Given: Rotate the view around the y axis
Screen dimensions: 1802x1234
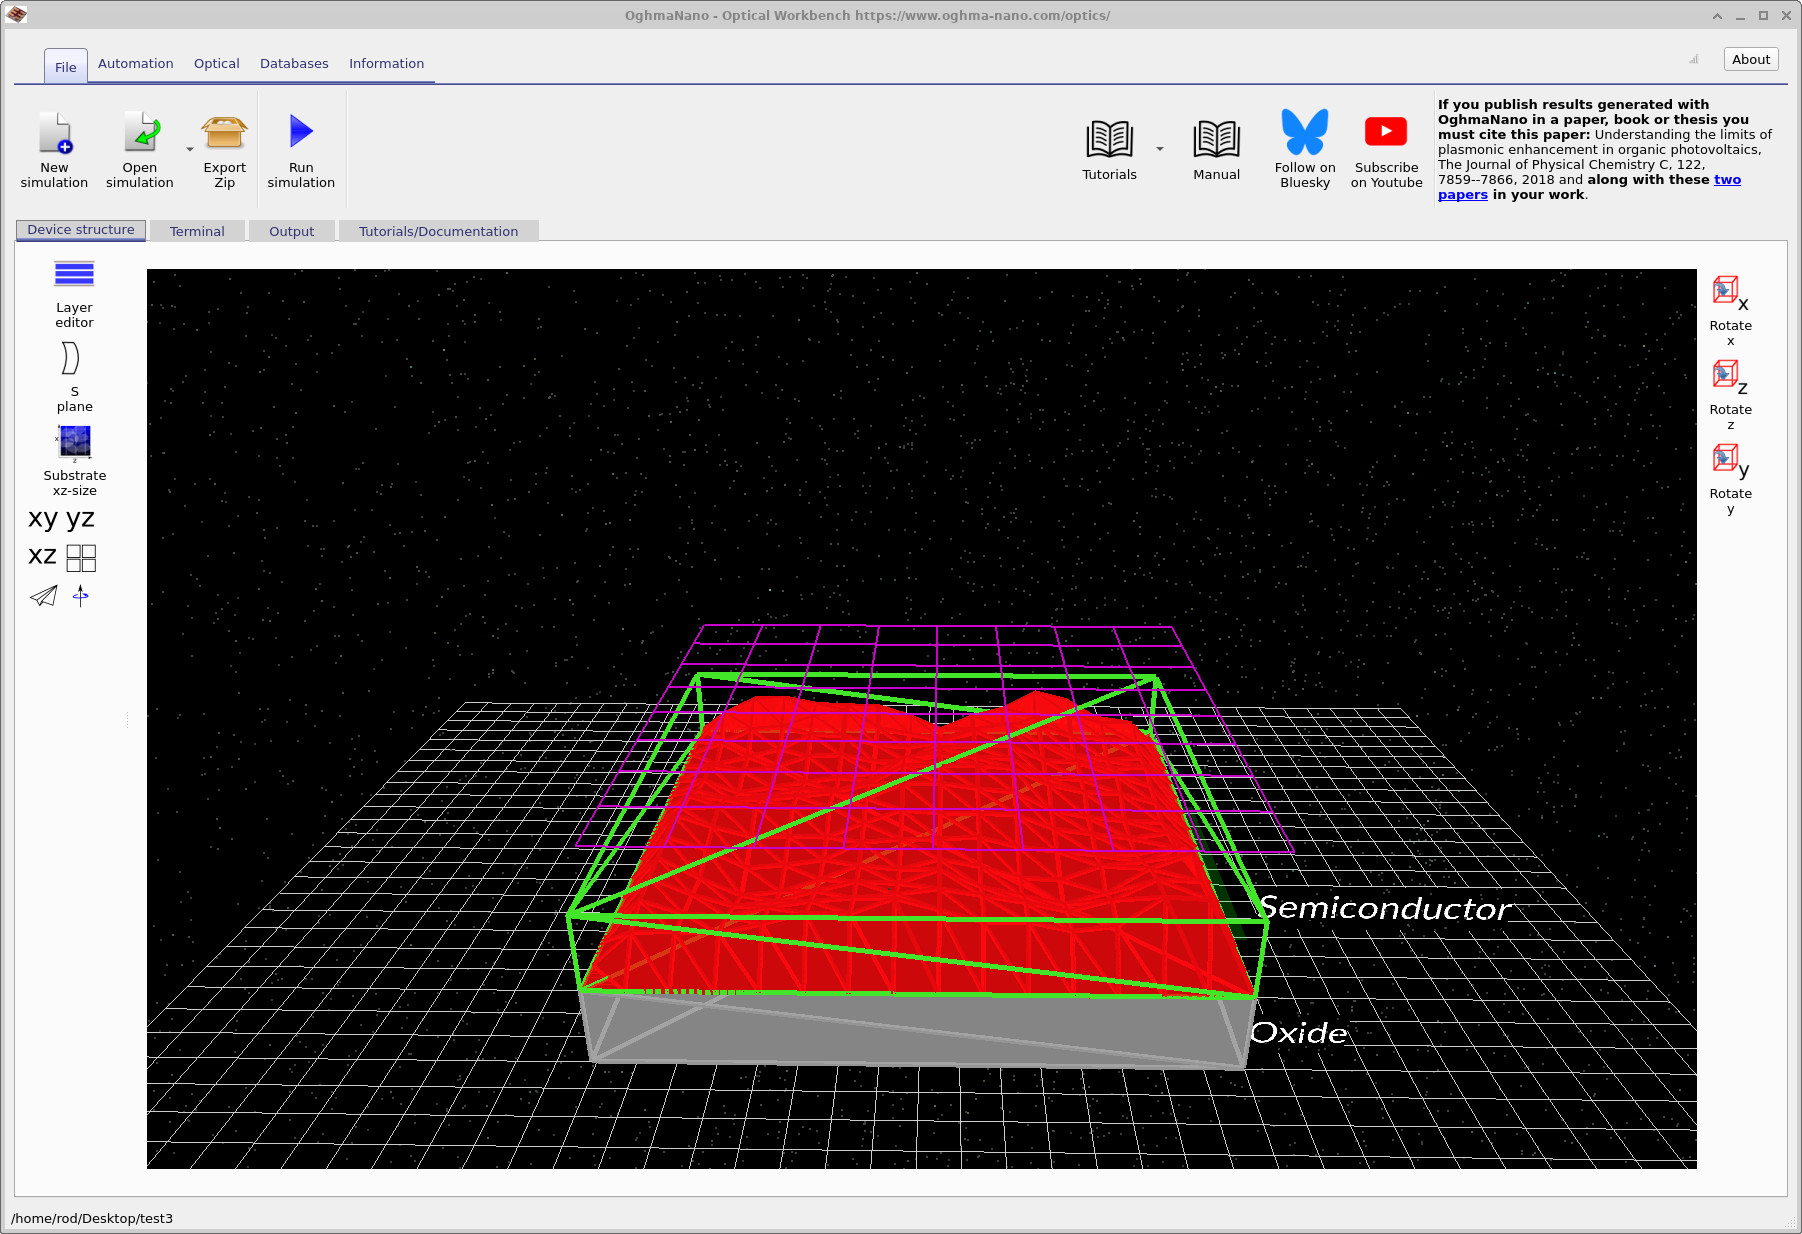Looking at the screenshot, I should click(1727, 459).
